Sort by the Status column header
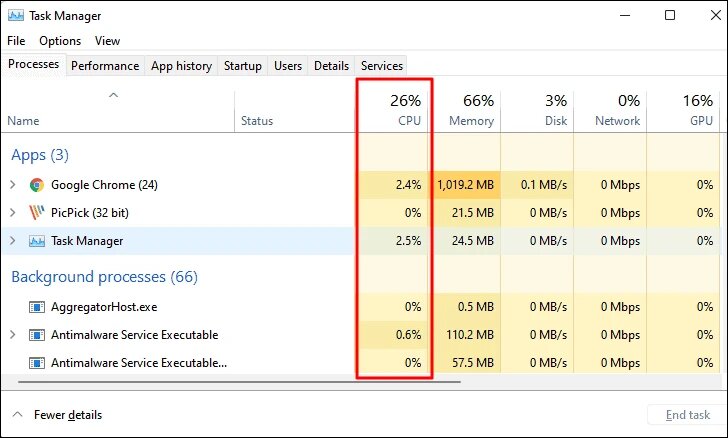This screenshot has height=438, width=728. point(295,111)
